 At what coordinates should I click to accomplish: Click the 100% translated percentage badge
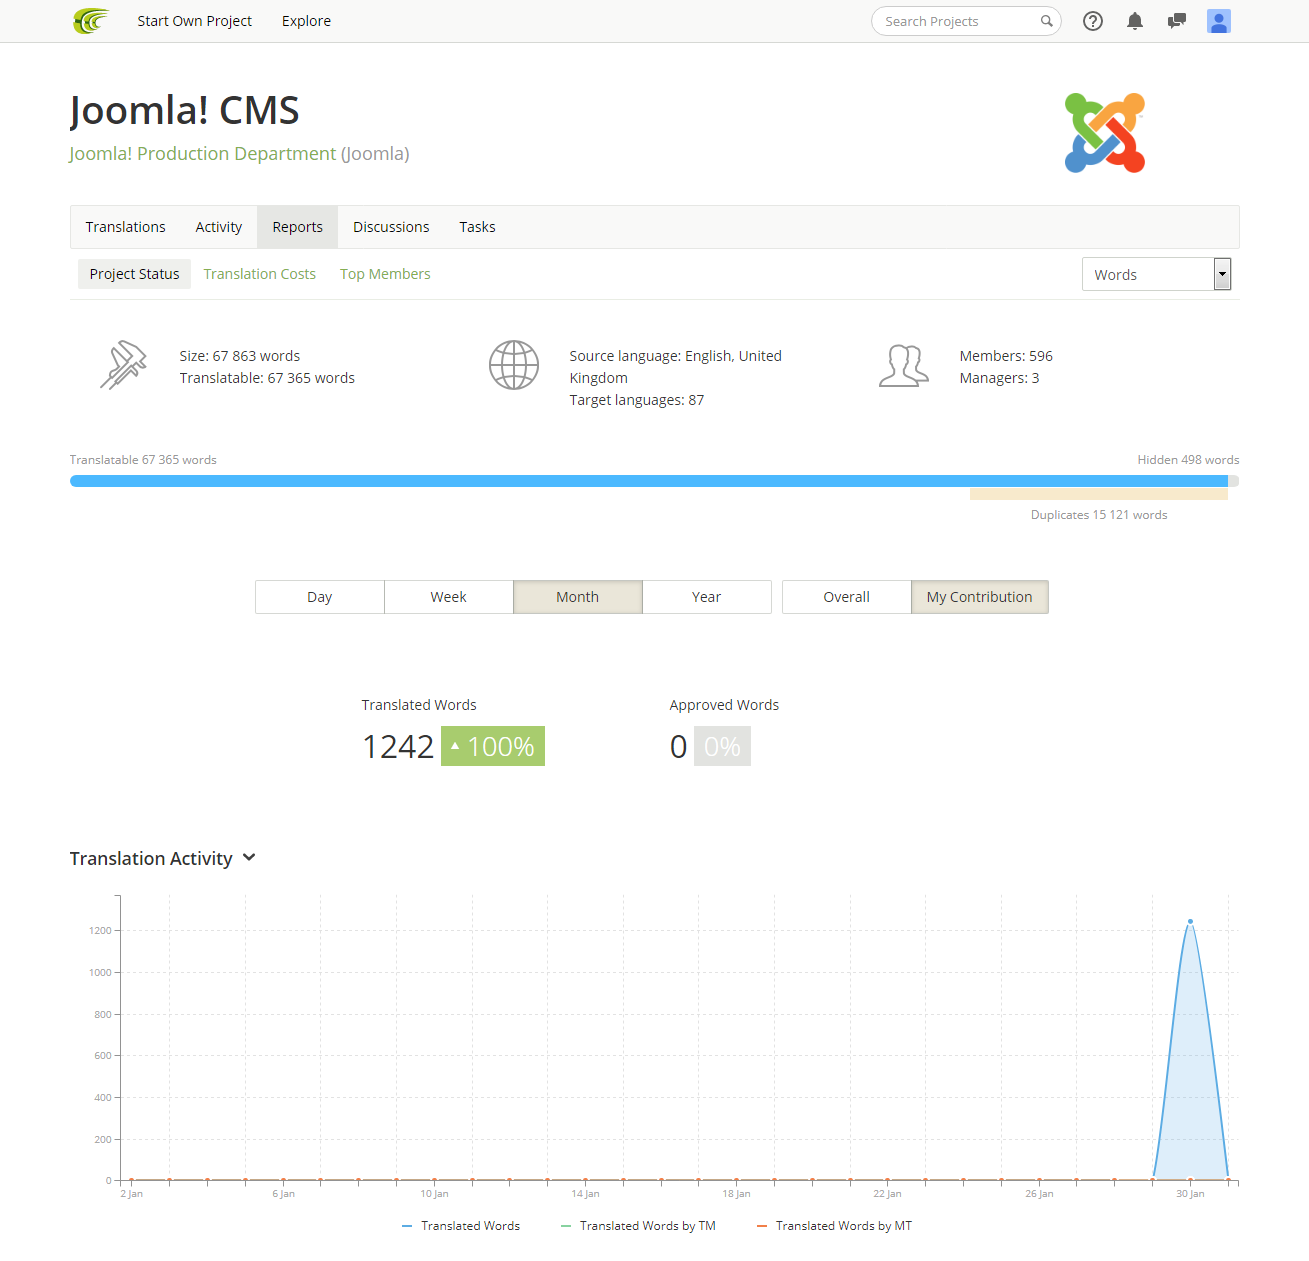point(493,746)
